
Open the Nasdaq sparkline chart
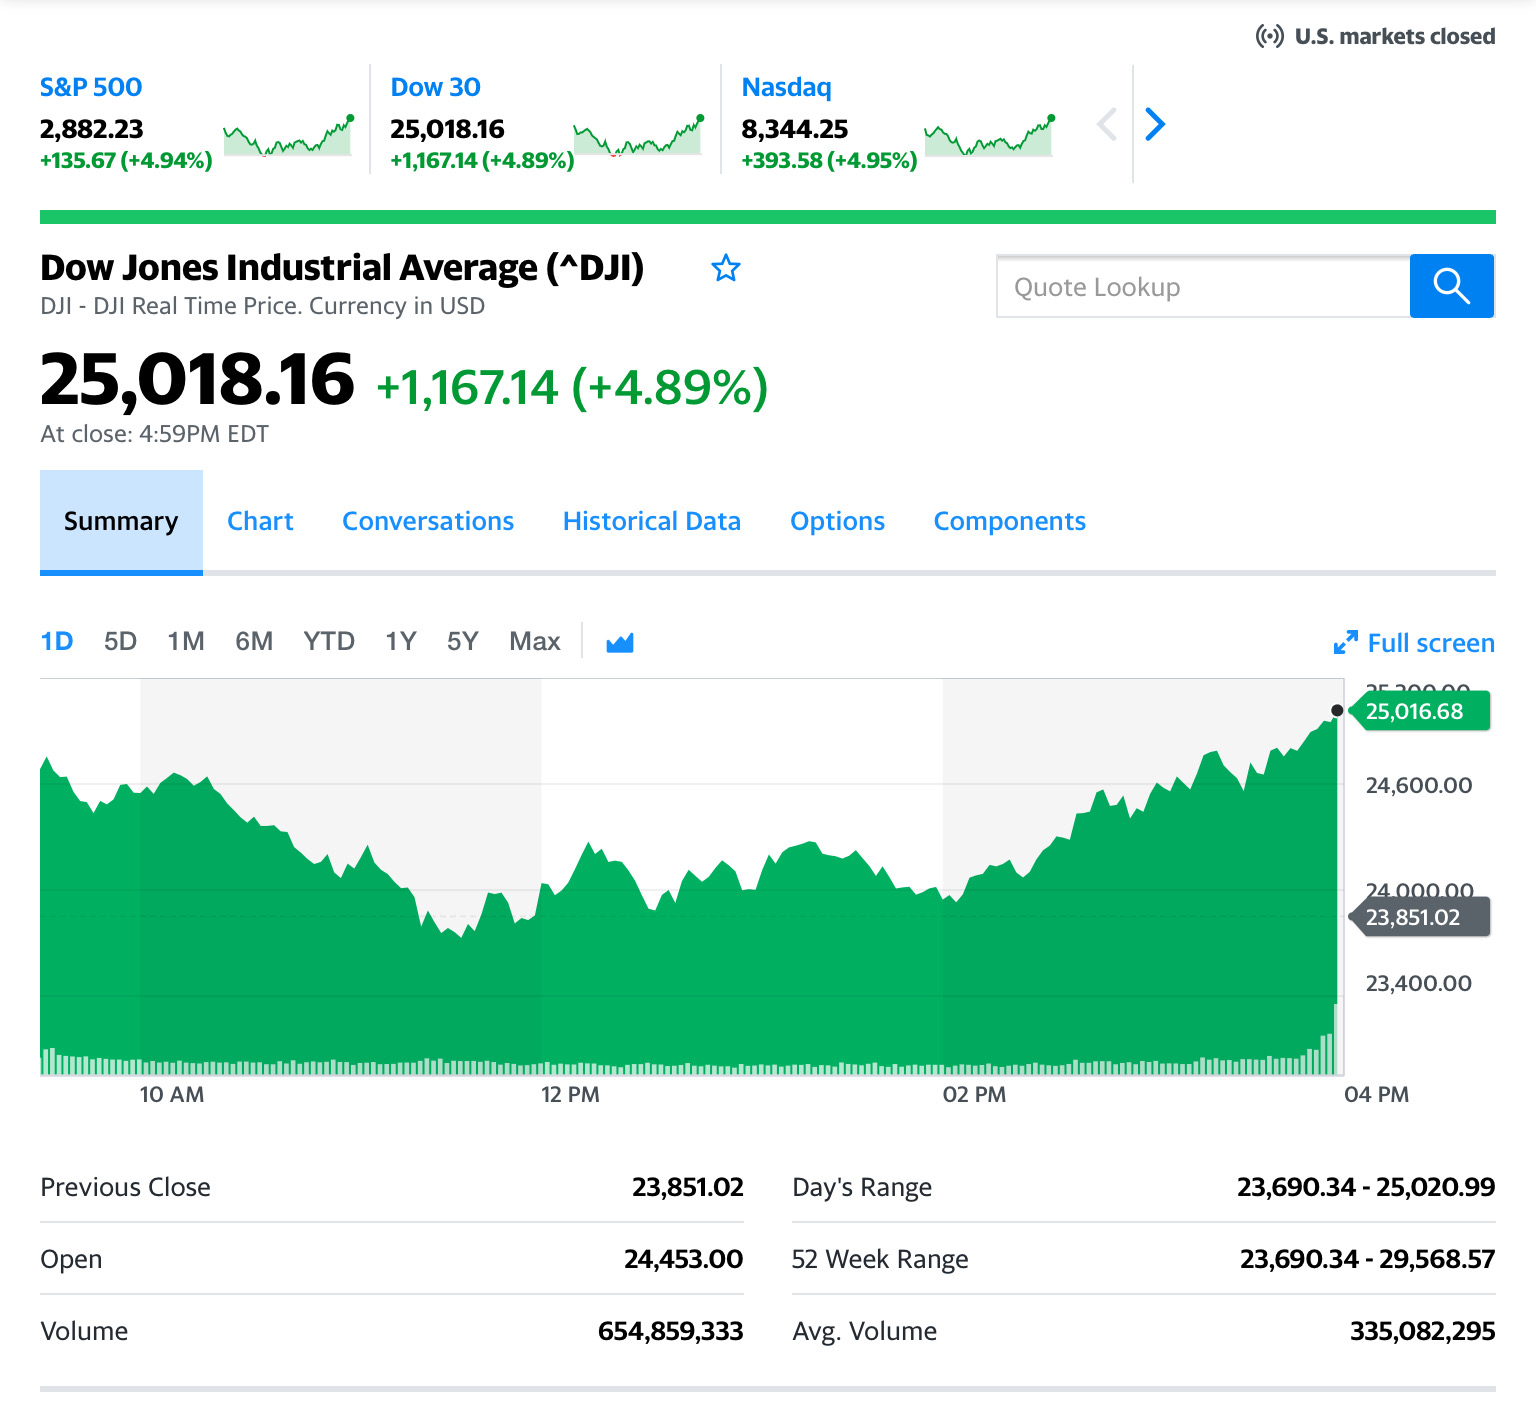point(990,137)
